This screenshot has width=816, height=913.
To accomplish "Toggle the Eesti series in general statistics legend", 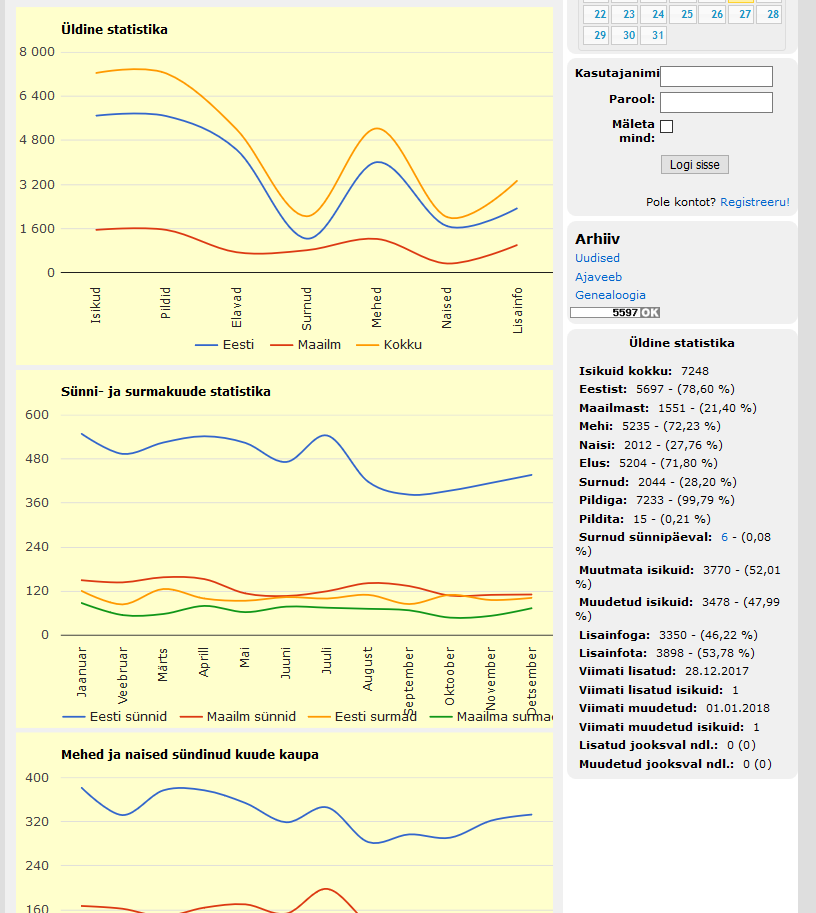I will pyautogui.click(x=225, y=345).
